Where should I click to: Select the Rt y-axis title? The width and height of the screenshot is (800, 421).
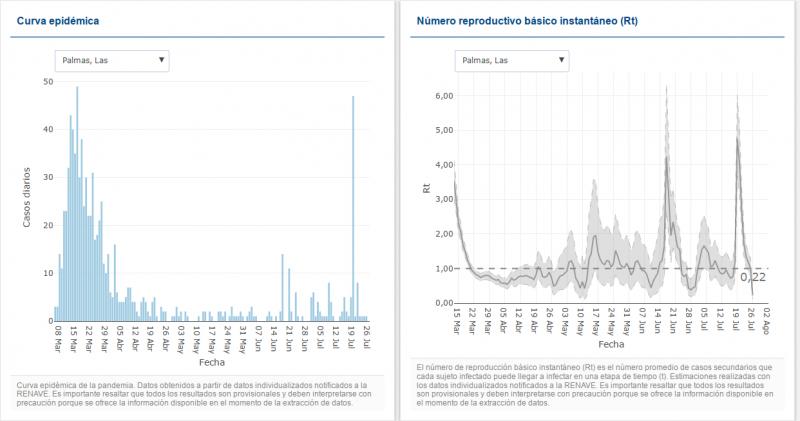coord(427,188)
